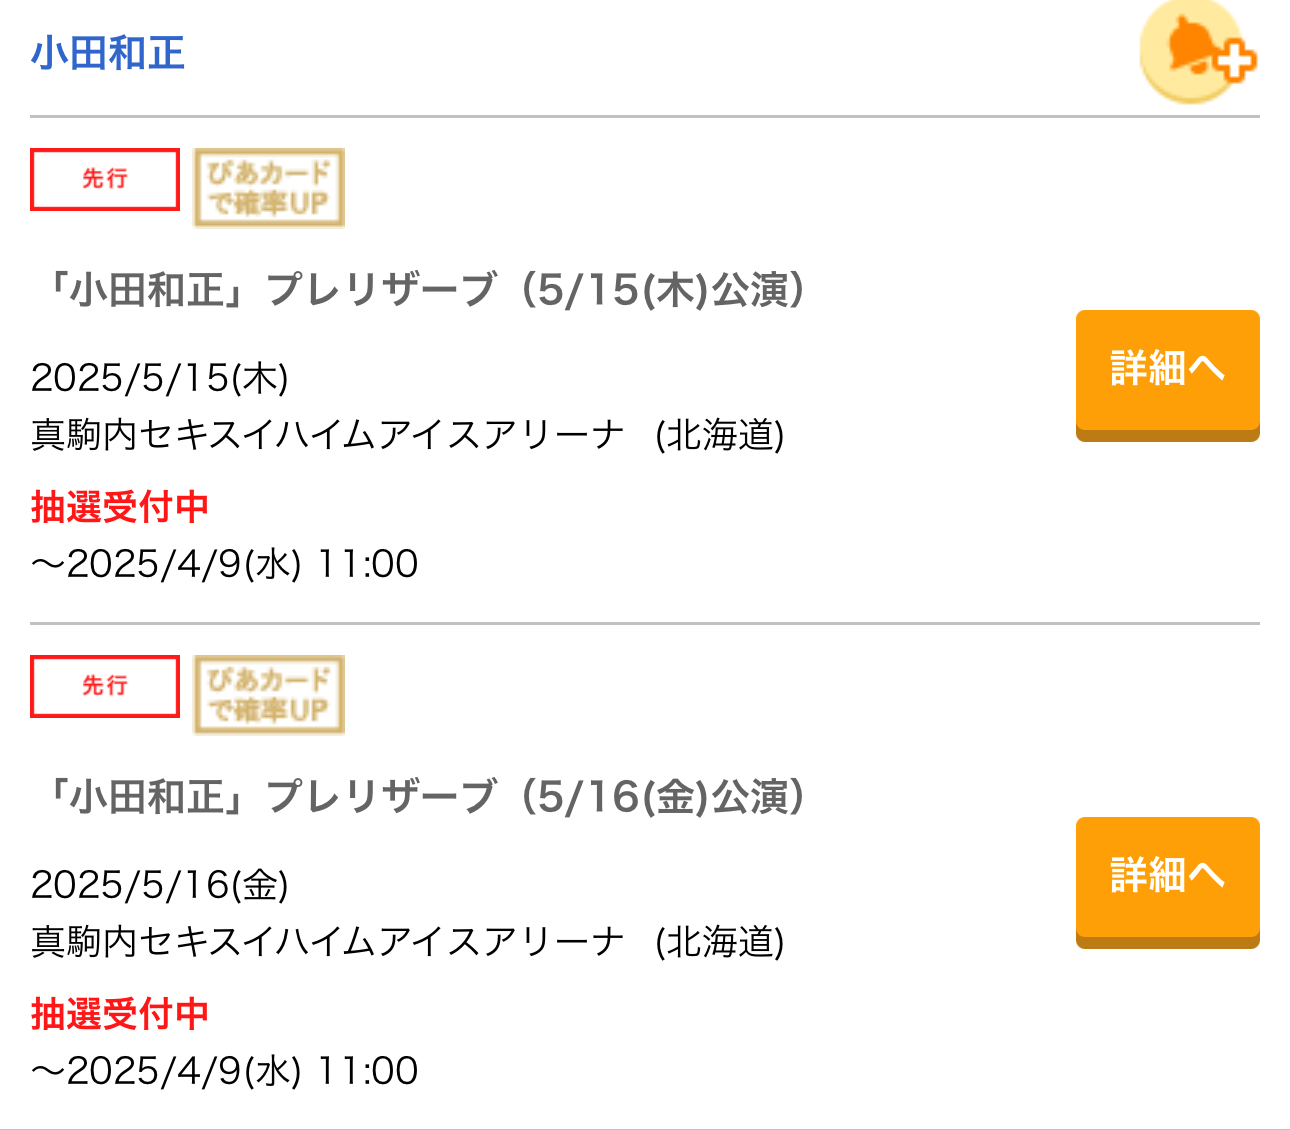1290x1130 pixels.
Task: Click the venue name under 5/15 show
Action: point(328,435)
